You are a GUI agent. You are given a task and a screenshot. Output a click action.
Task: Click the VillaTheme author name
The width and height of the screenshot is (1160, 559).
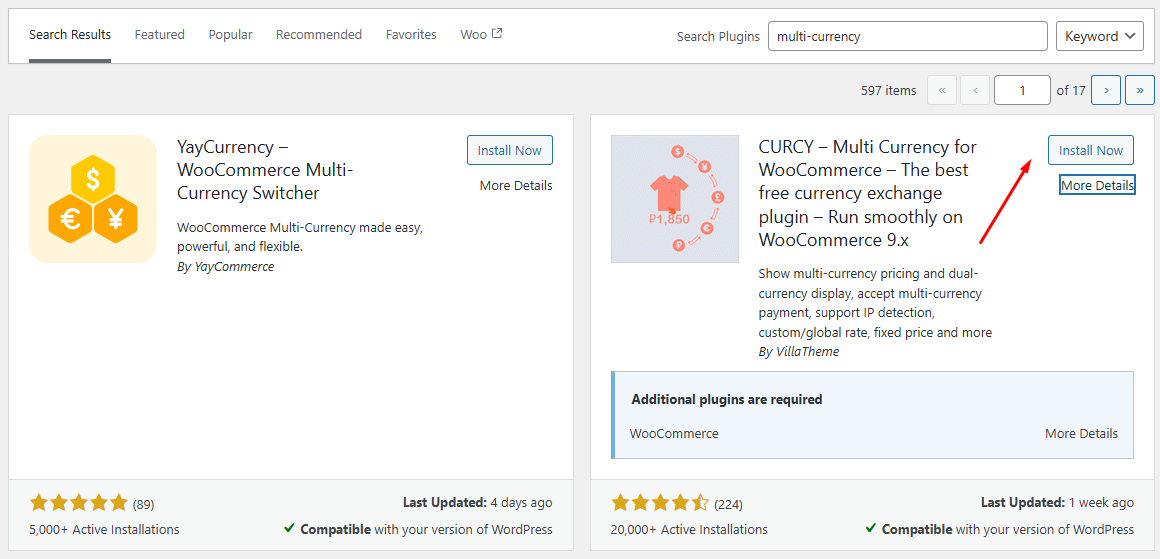pos(807,352)
